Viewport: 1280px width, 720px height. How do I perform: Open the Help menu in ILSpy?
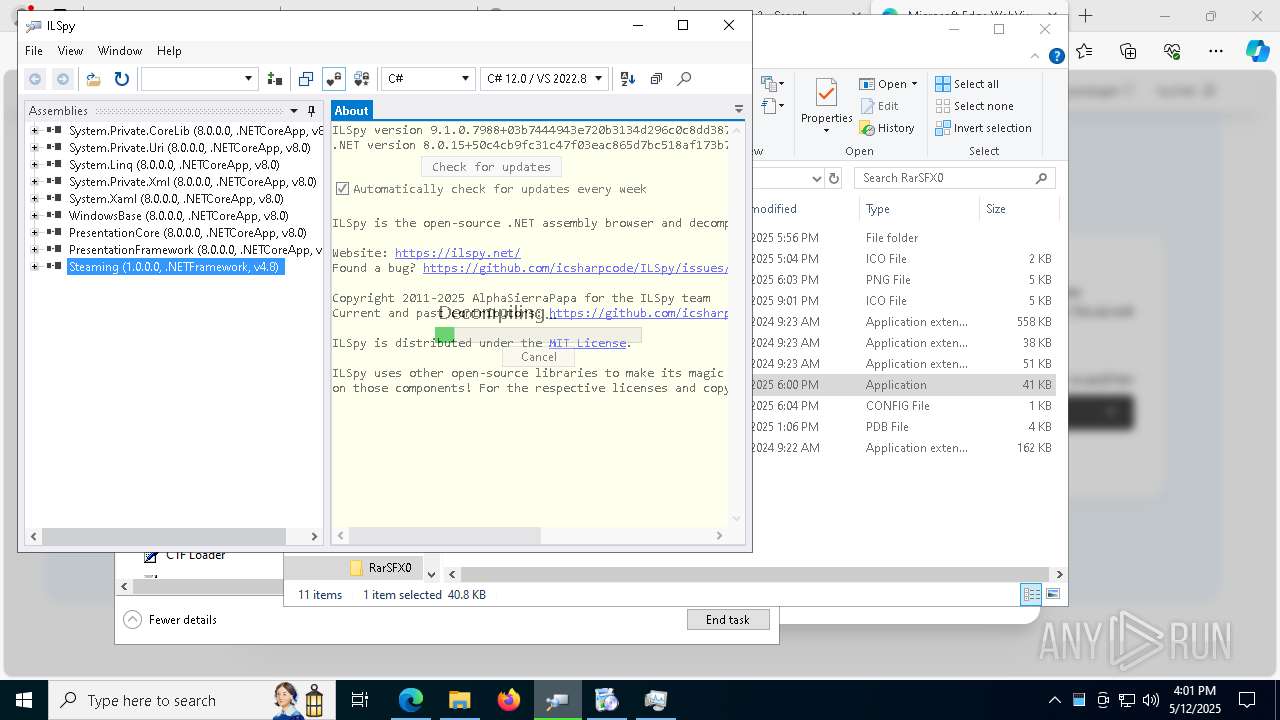169,51
